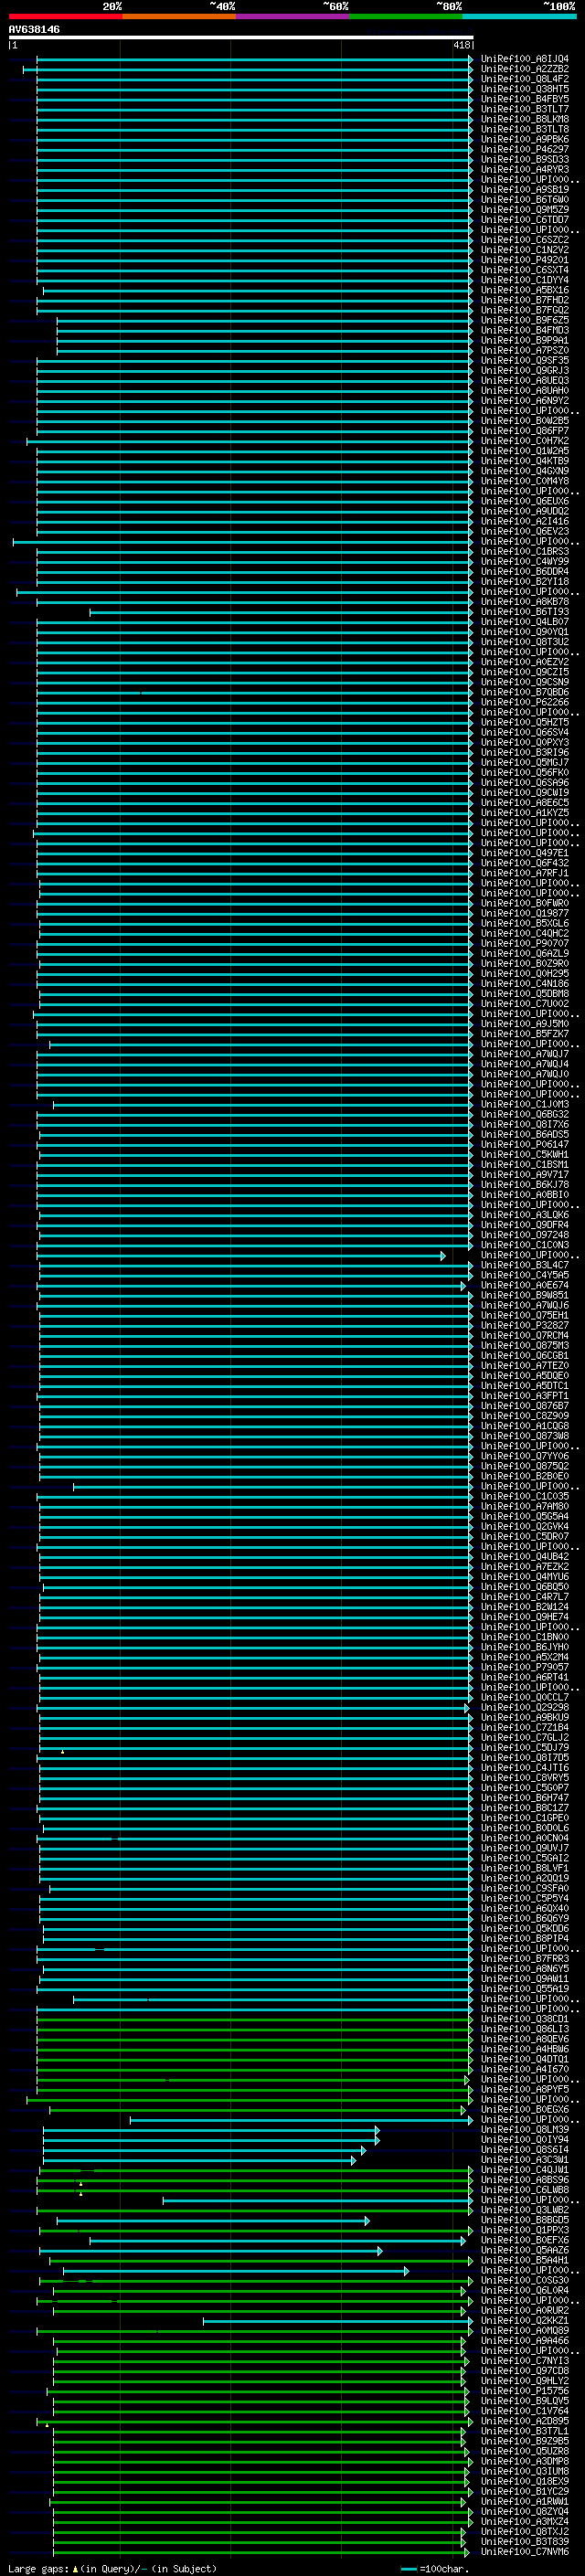
Task: Select the UniRef100_P15756 label
Action: pyautogui.click(x=524, y=2391)
